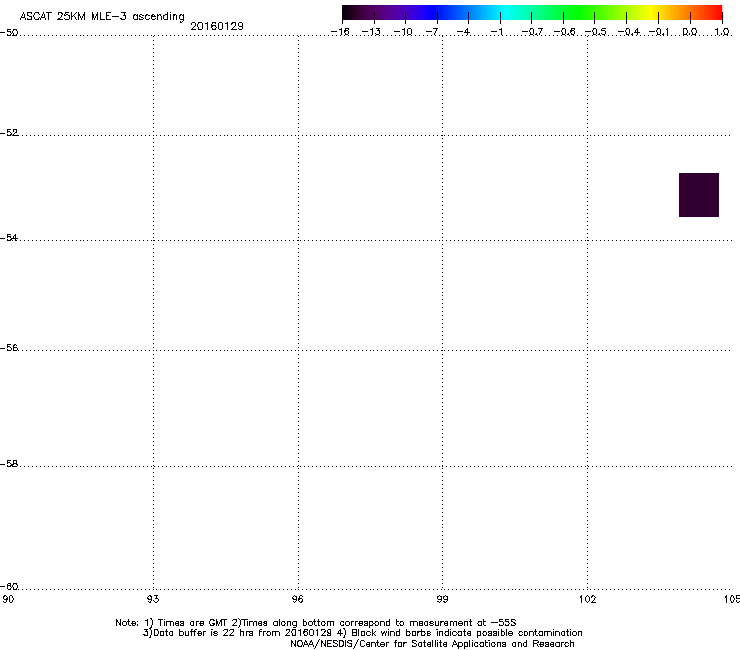Click the -13 legend value
The width and height of the screenshot is (740, 650).
click(371, 32)
